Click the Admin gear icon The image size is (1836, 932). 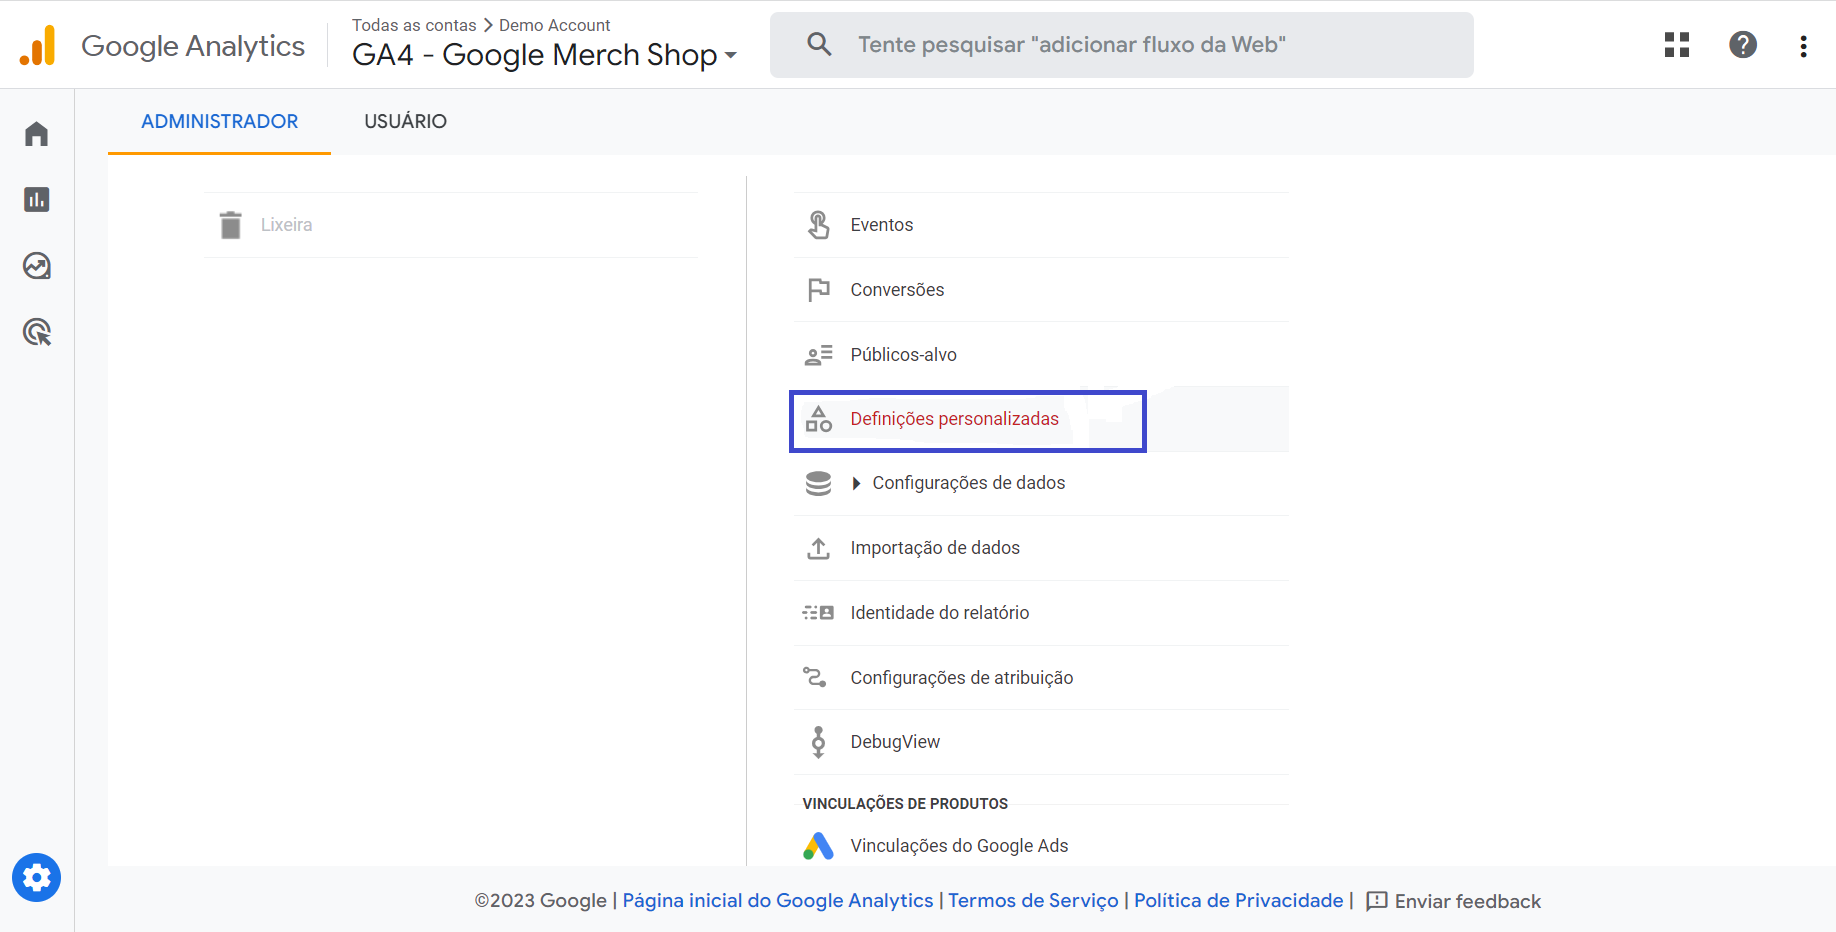(x=37, y=878)
